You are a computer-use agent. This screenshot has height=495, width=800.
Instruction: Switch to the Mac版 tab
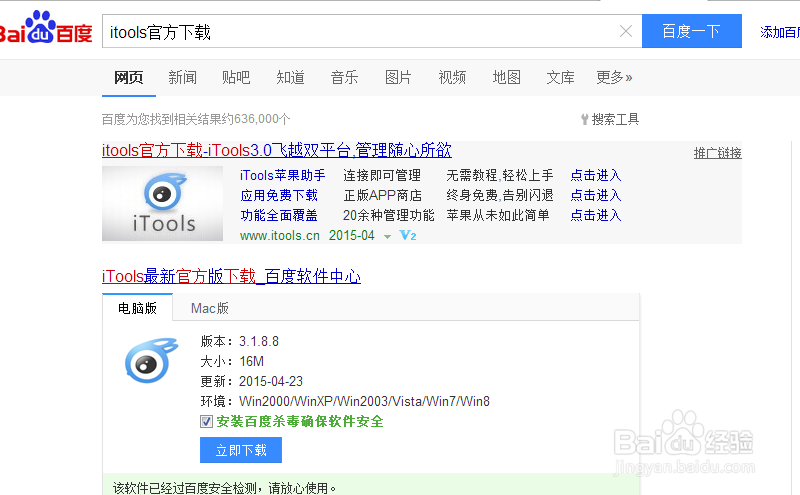[210, 308]
